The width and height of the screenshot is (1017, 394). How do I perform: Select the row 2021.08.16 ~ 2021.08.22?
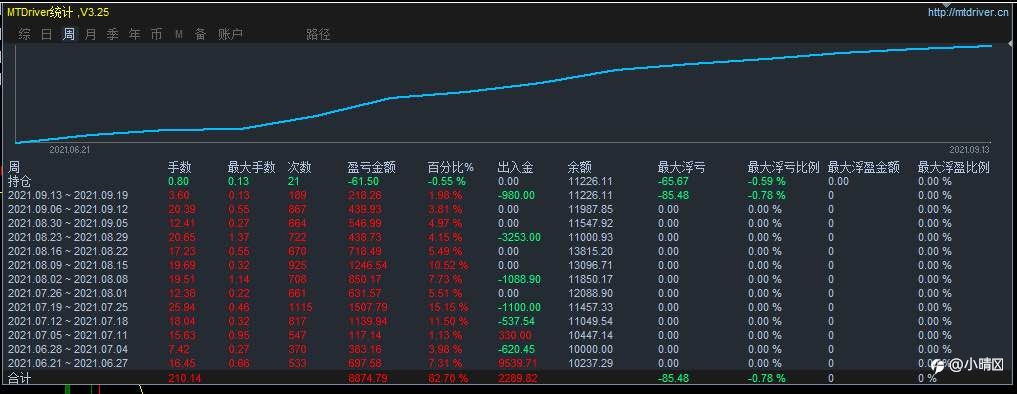(x=508, y=251)
